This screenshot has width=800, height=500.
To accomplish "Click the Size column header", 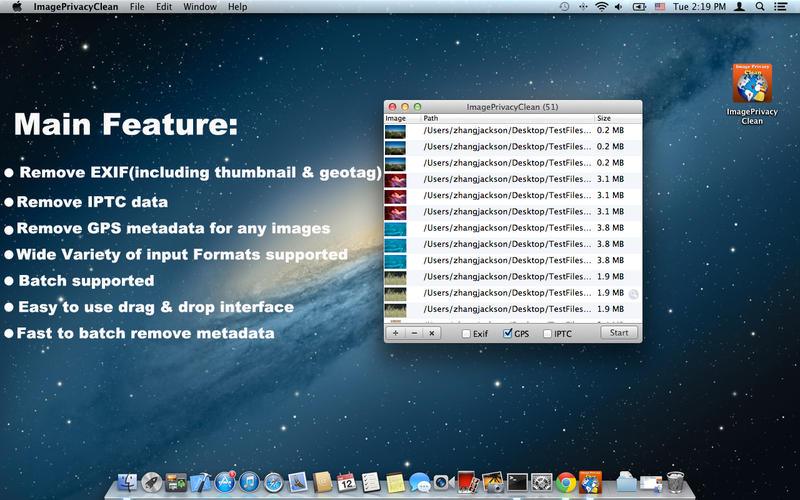I will (617, 118).
